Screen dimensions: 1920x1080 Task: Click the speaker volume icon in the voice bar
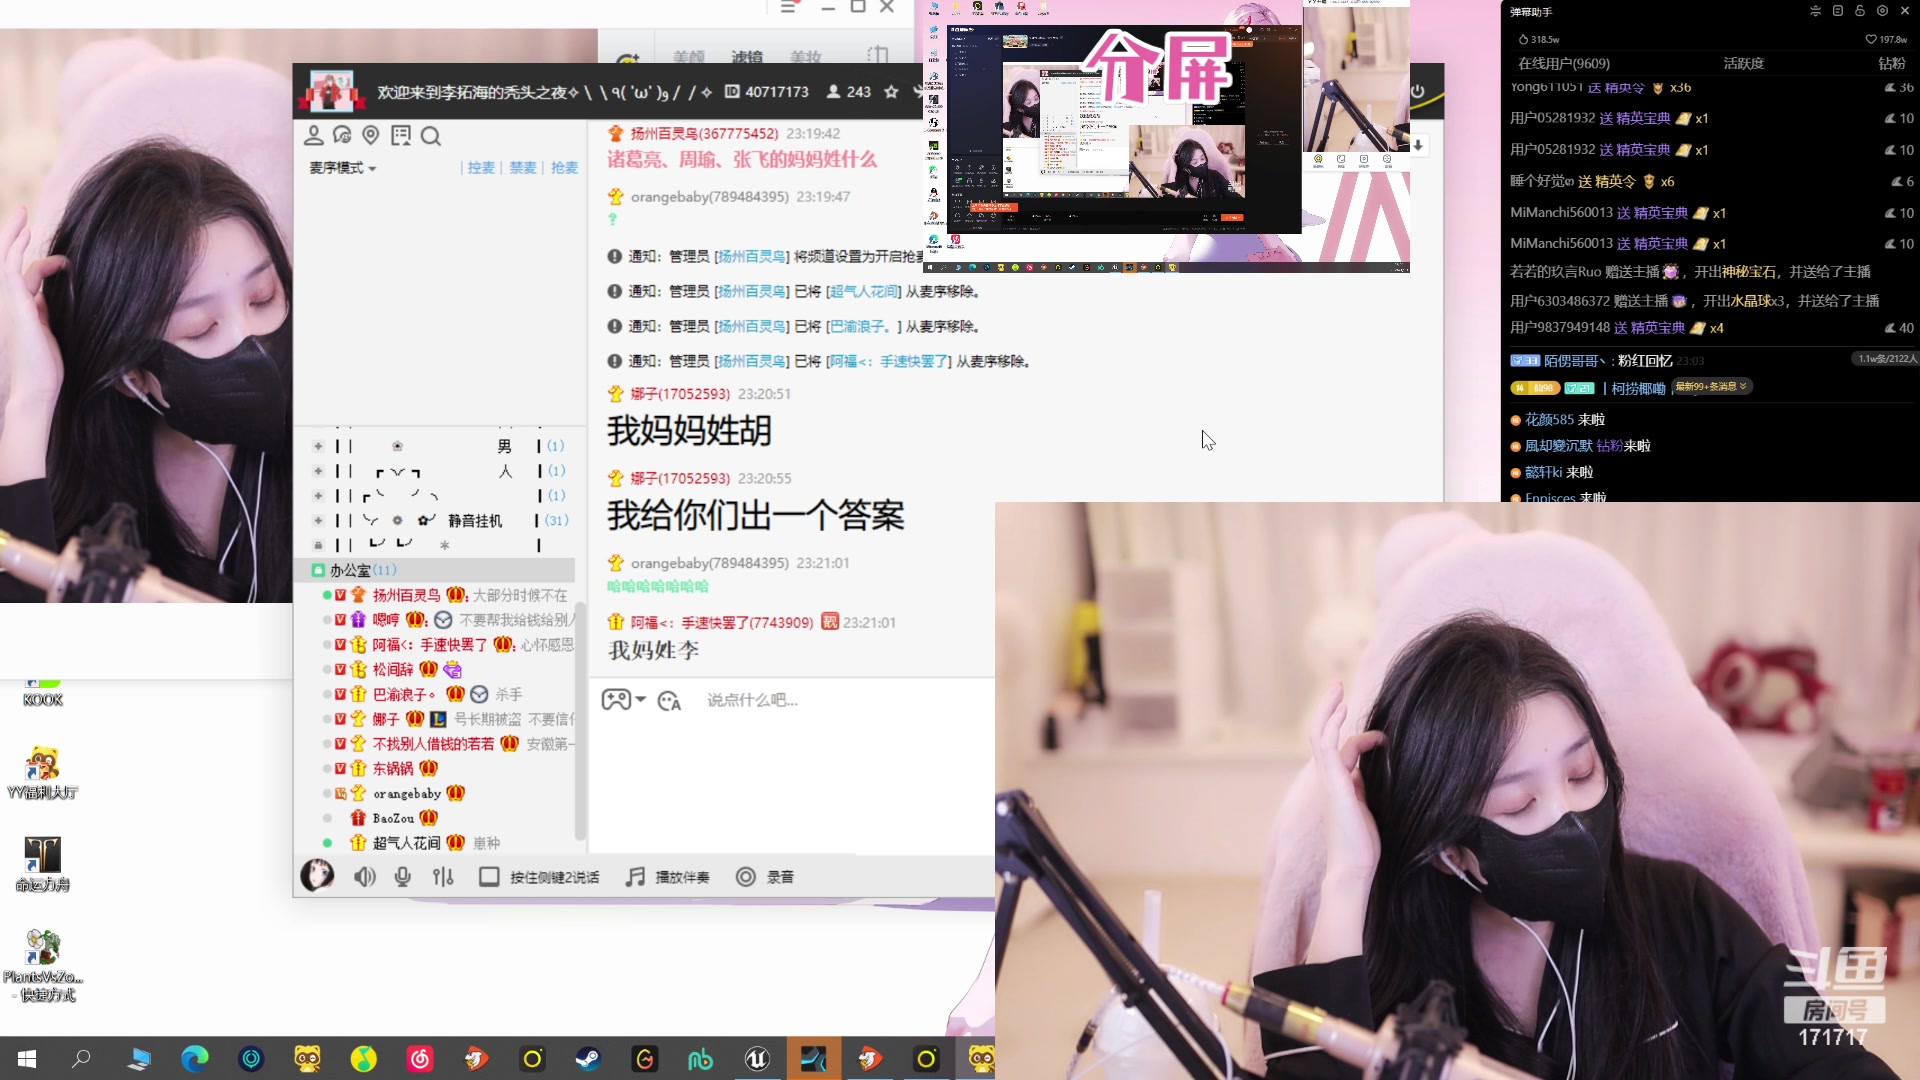[x=364, y=876]
